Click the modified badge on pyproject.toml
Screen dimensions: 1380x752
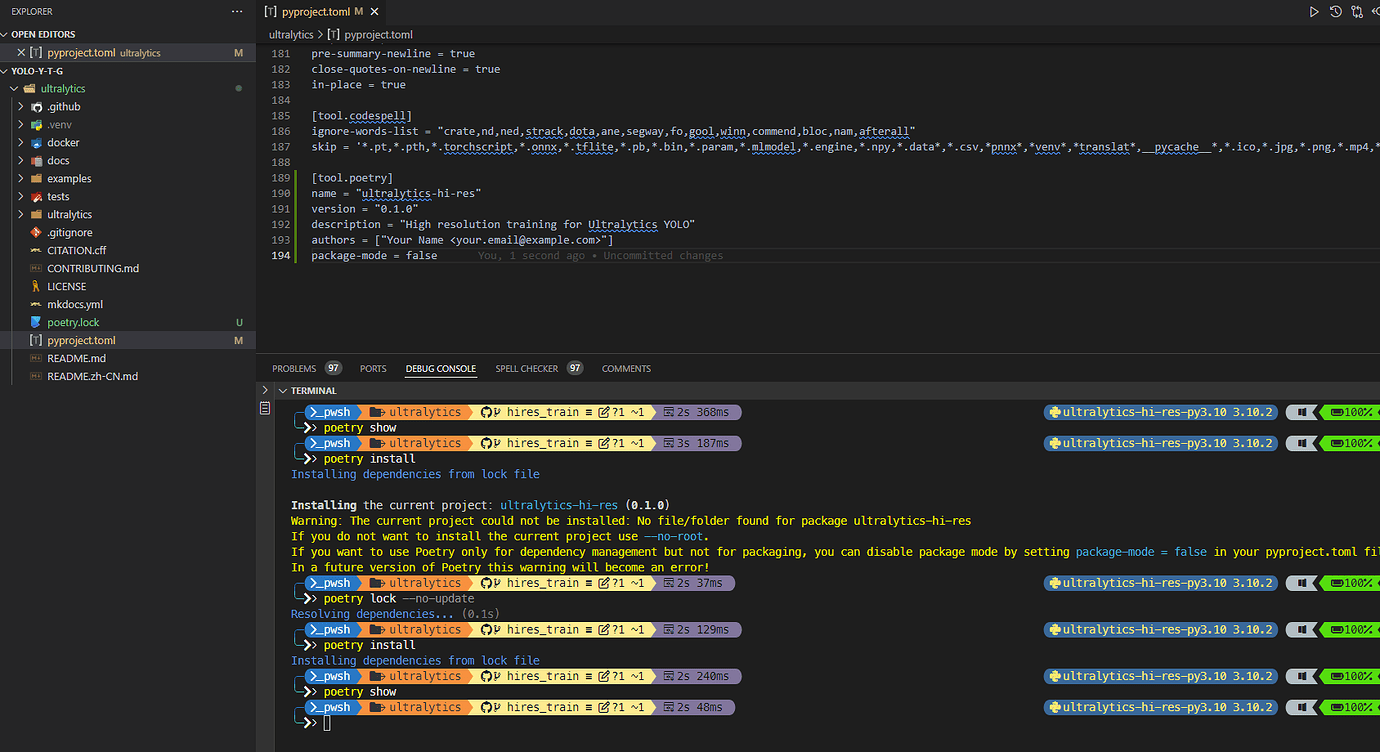(x=238, y=340)
